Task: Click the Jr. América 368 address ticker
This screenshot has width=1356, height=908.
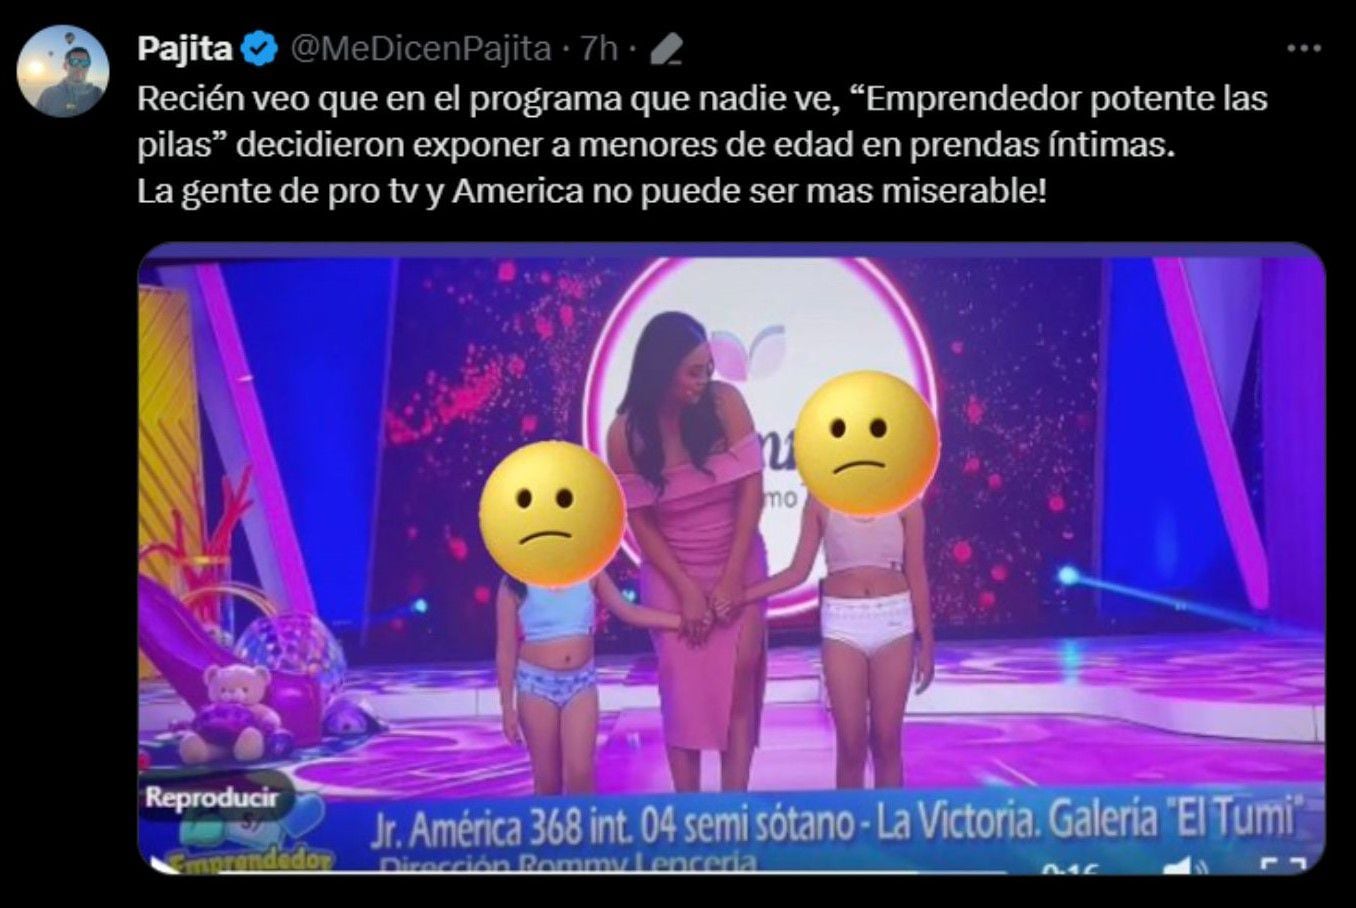Action: click(x=832, y=825)
